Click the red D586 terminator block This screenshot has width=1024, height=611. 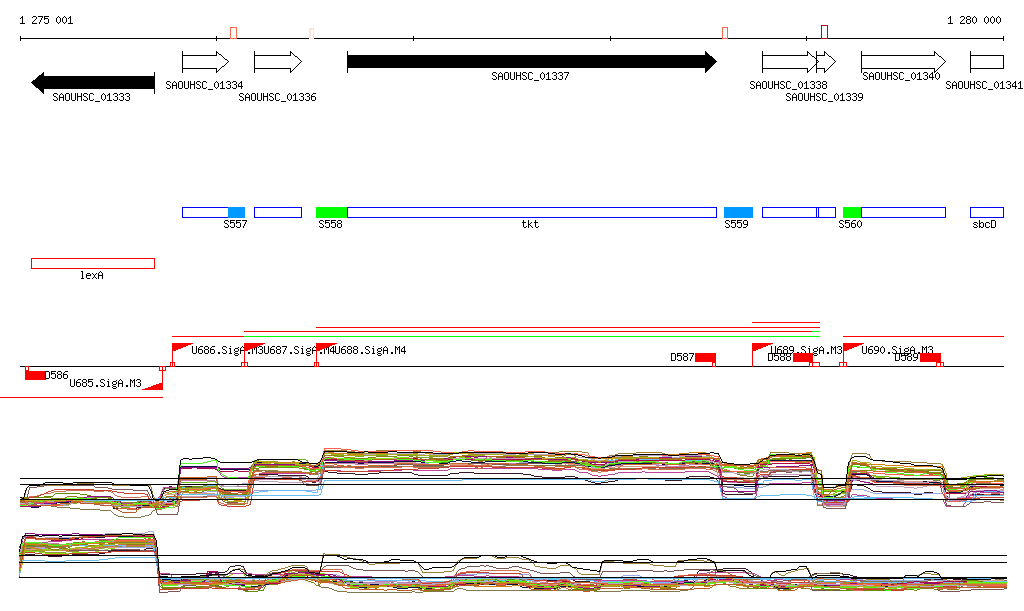35,375
